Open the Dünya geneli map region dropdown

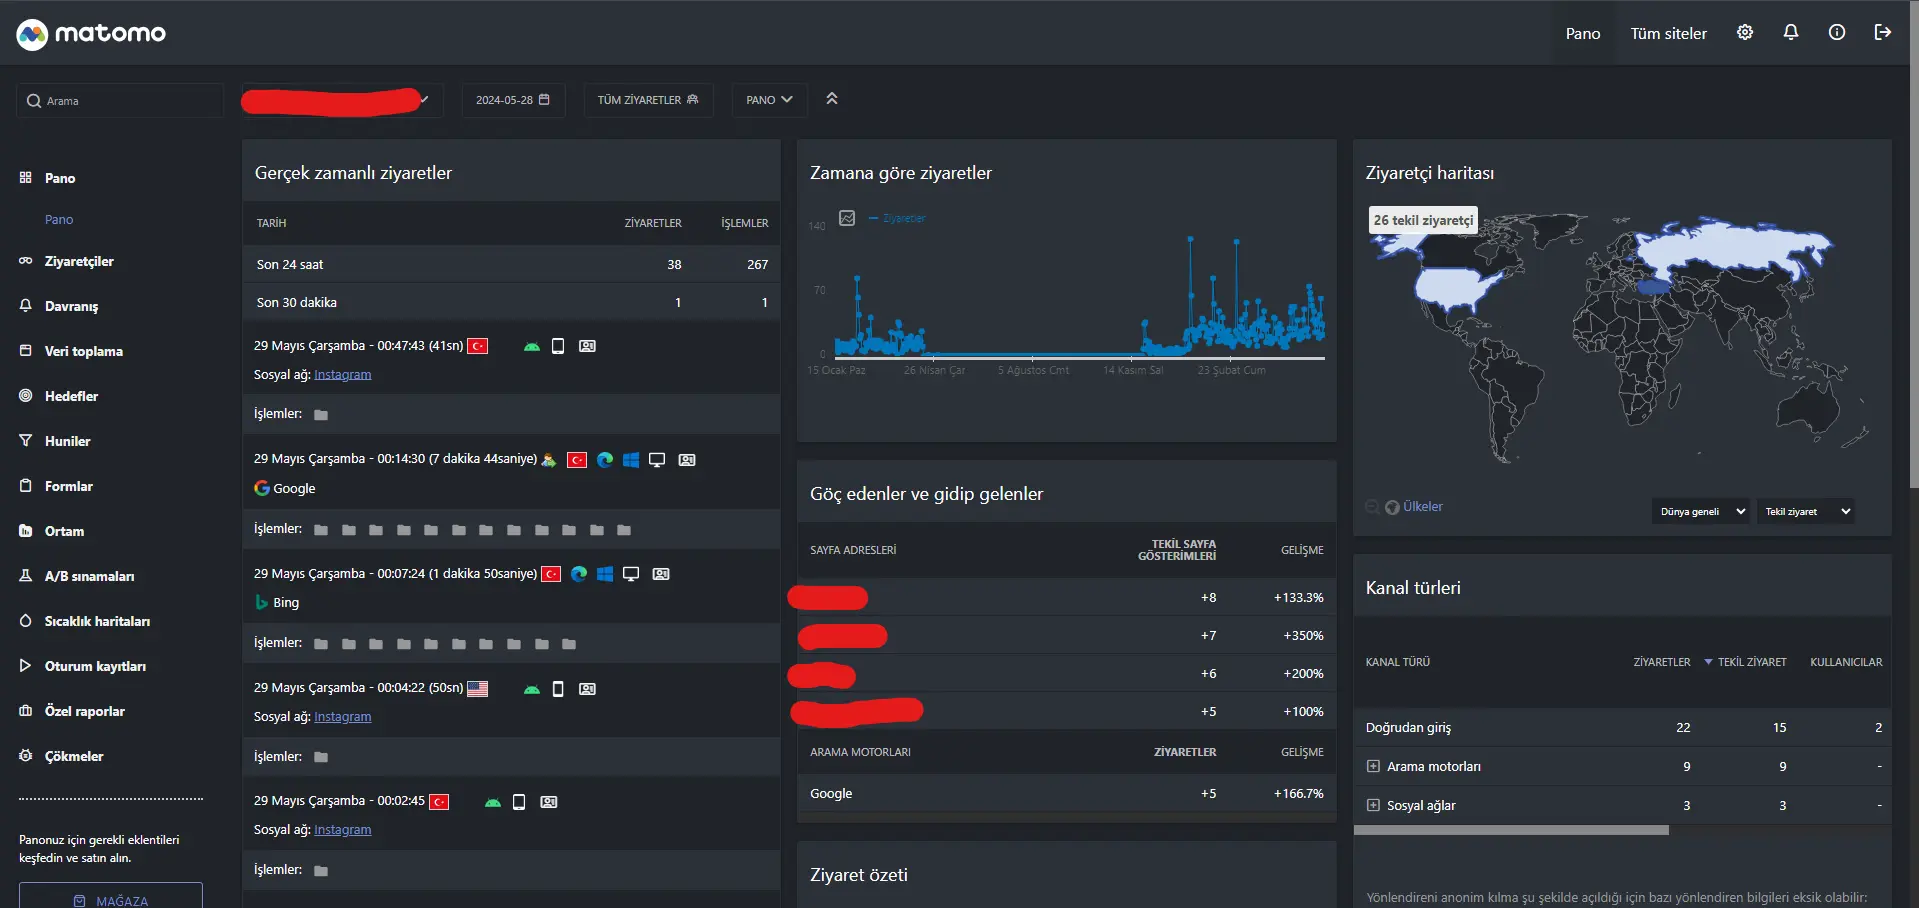[x=1700, y=511]
